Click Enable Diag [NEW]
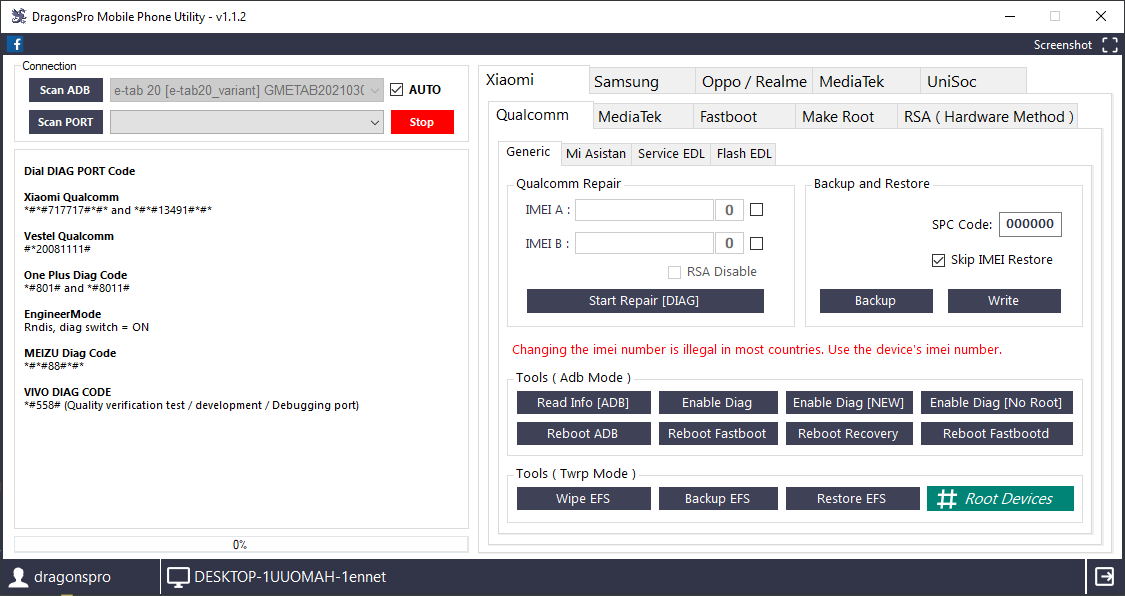Screen dimensions: 1125x596 pos(849,402)
